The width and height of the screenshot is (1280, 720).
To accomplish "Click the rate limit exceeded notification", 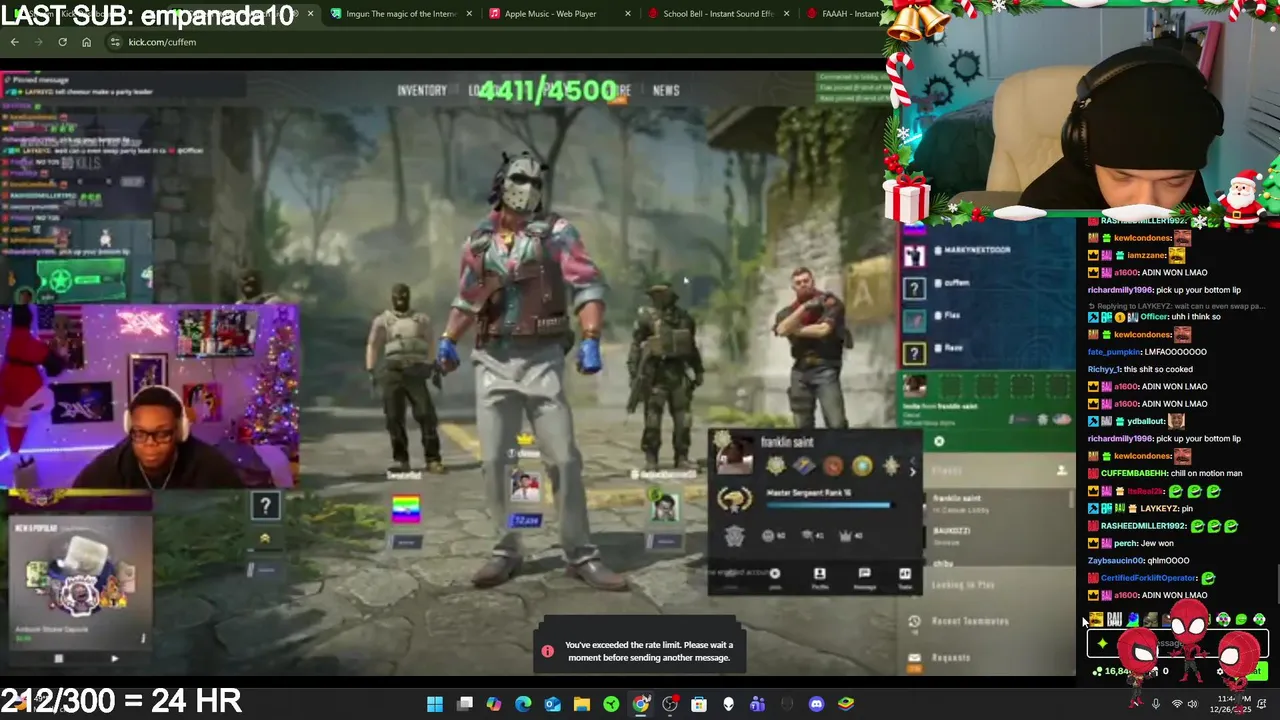I will point(640,651).
